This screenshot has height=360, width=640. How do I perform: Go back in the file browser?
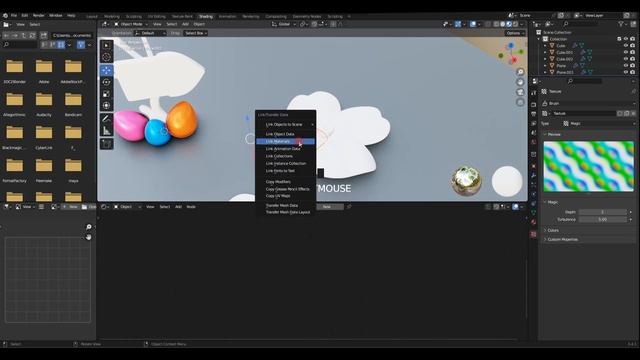[x=7, y=36]
